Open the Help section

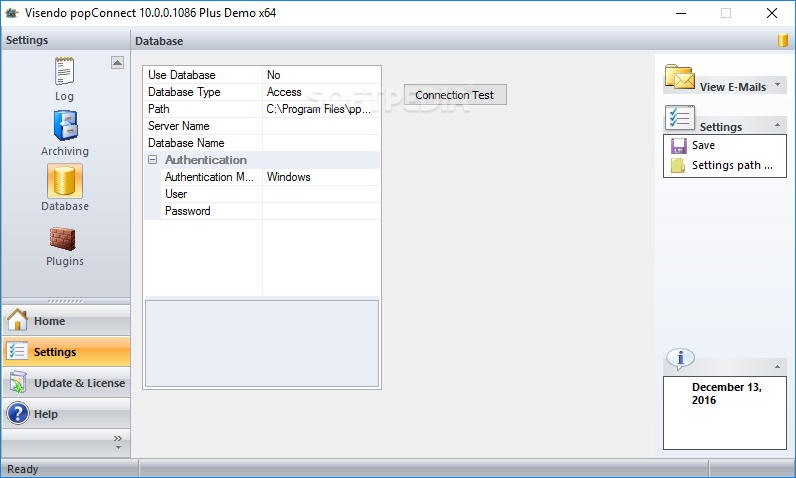pos(66,414)
